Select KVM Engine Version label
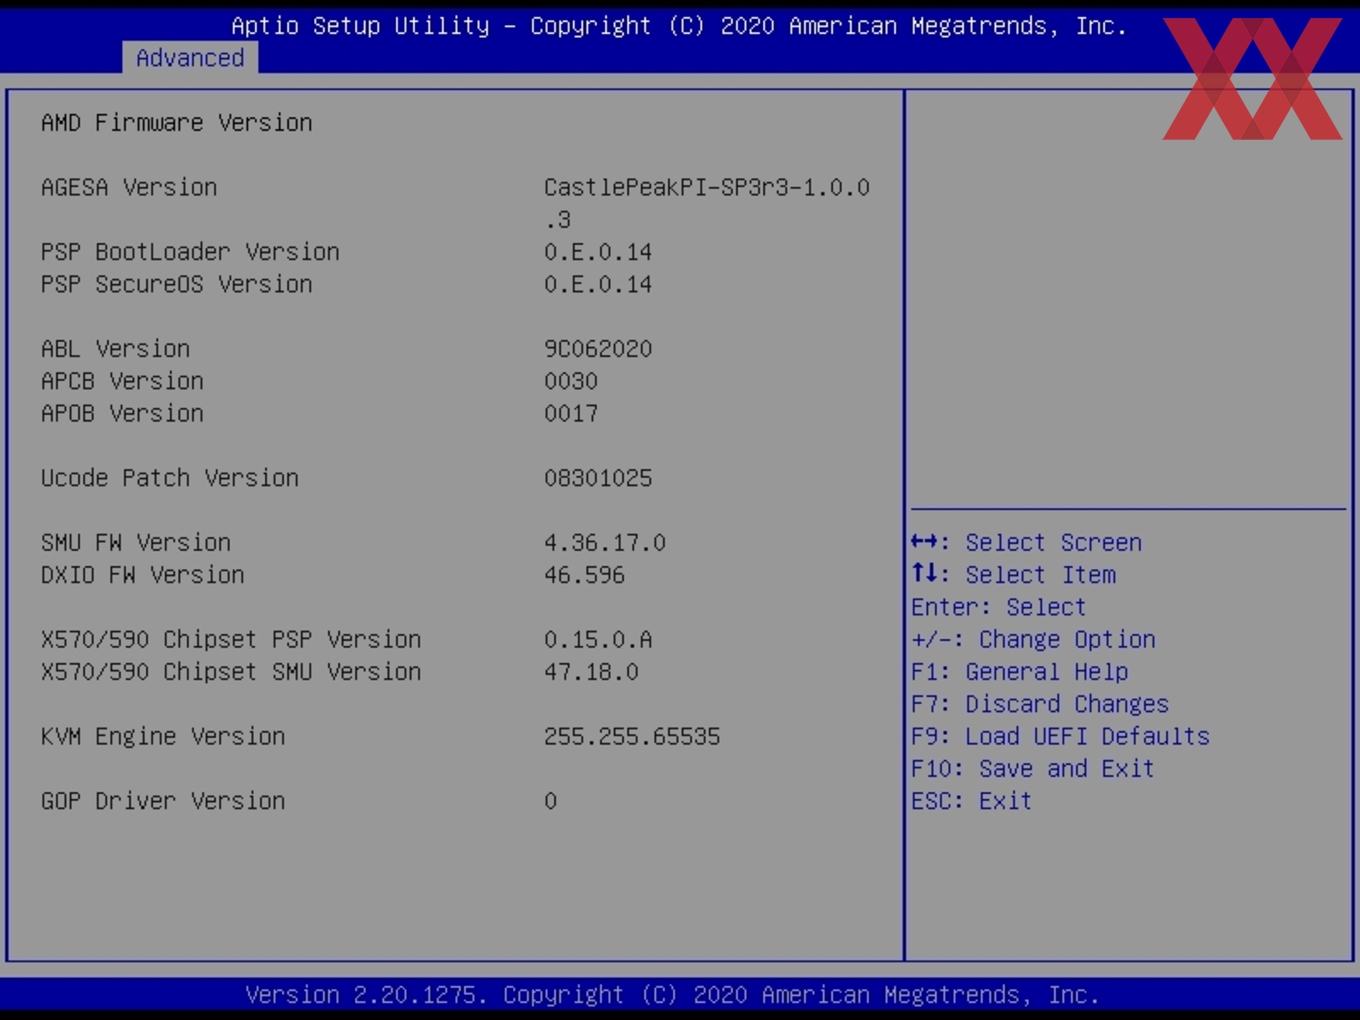 (x=163, y=737)
